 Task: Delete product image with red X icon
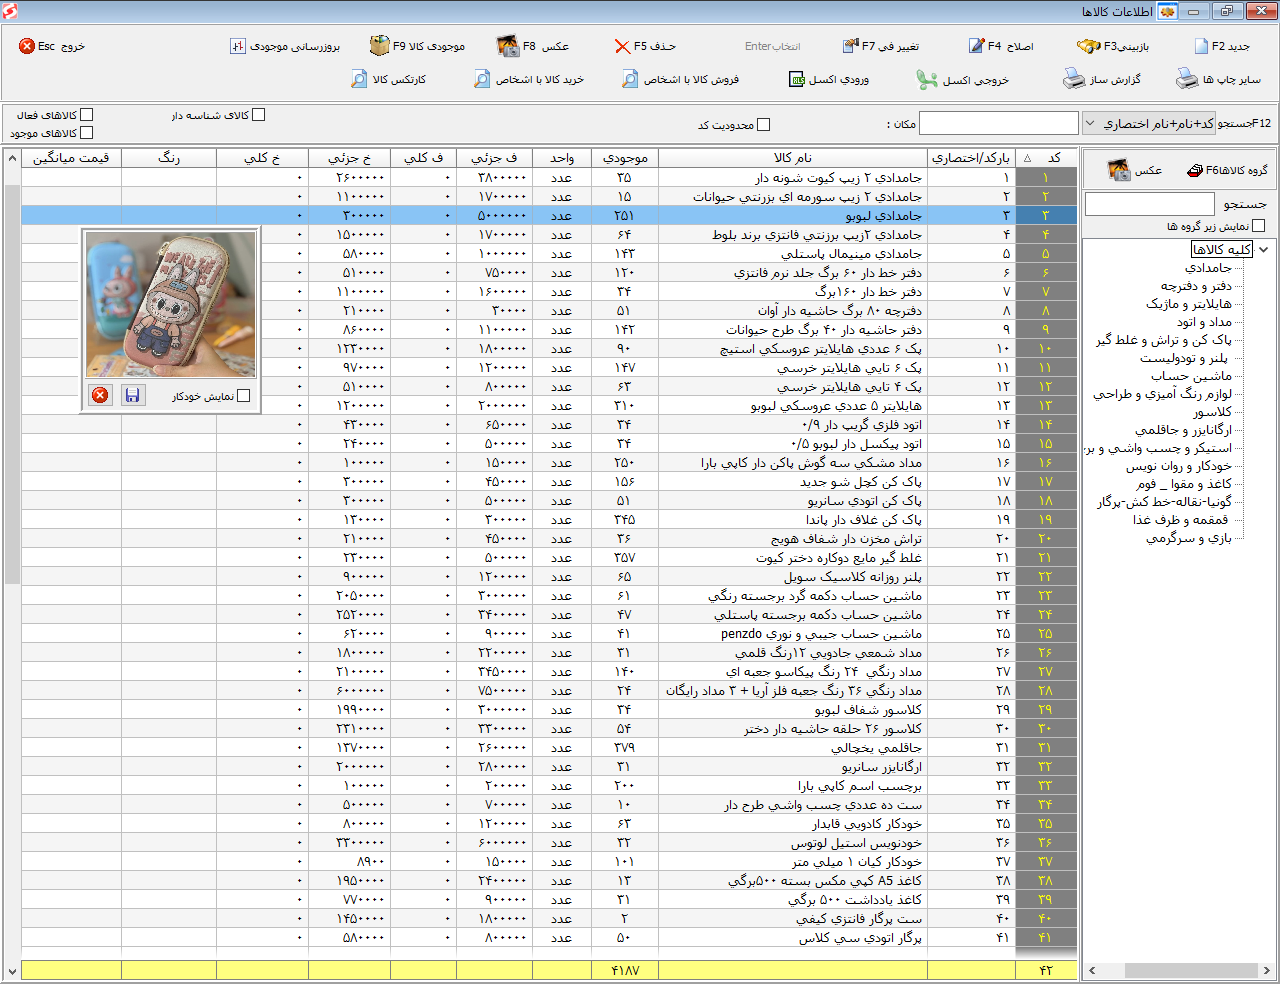(100, 395)
